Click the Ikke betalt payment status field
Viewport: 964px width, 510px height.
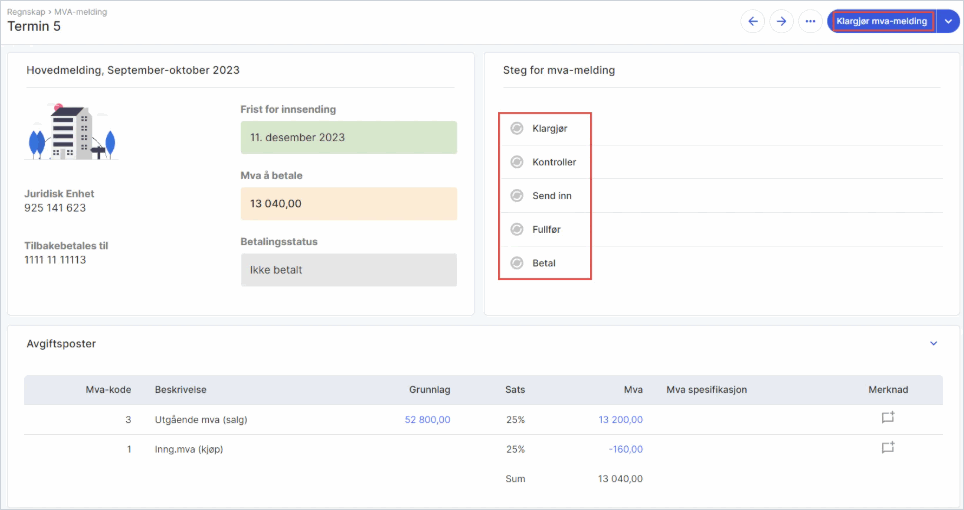pyautogui.click(x=349, y=270)
